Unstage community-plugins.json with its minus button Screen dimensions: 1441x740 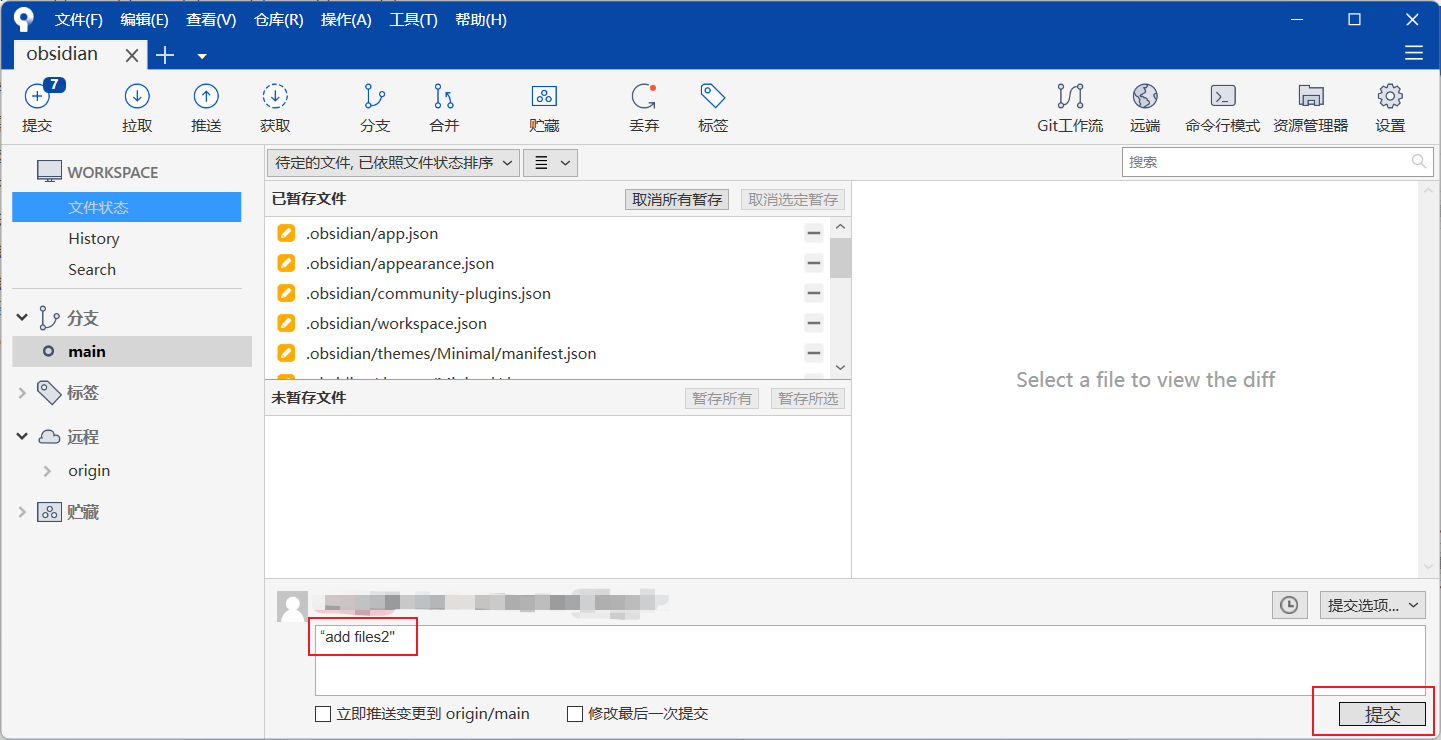814,293
